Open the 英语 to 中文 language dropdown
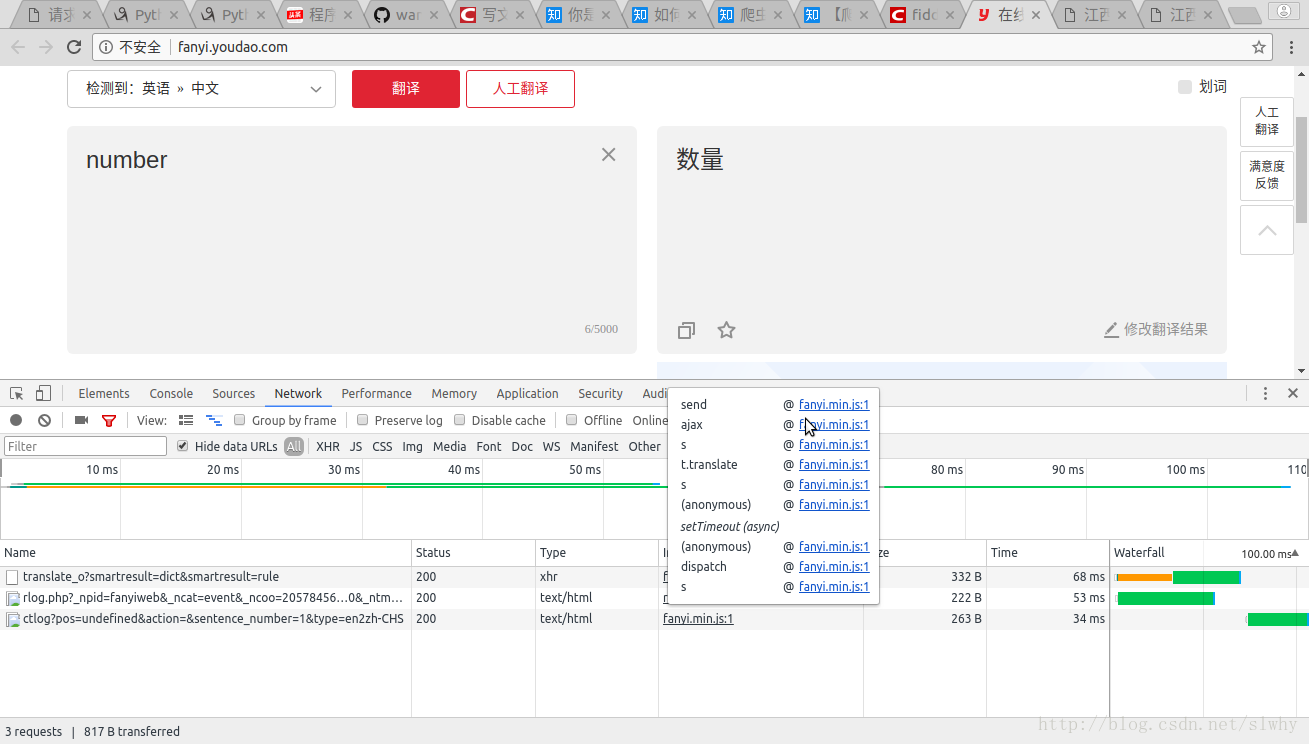This screenshot has height=744, width=1309. (x=200, y=89)
